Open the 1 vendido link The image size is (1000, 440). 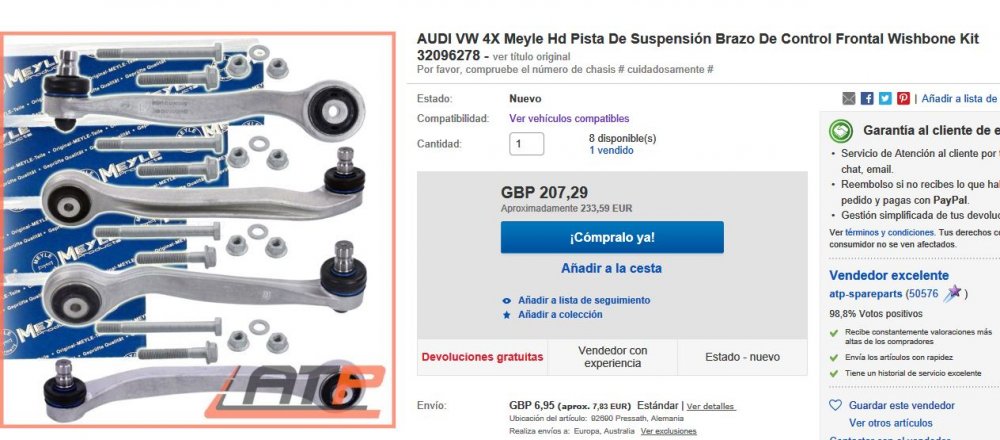[x=611, y=150]
